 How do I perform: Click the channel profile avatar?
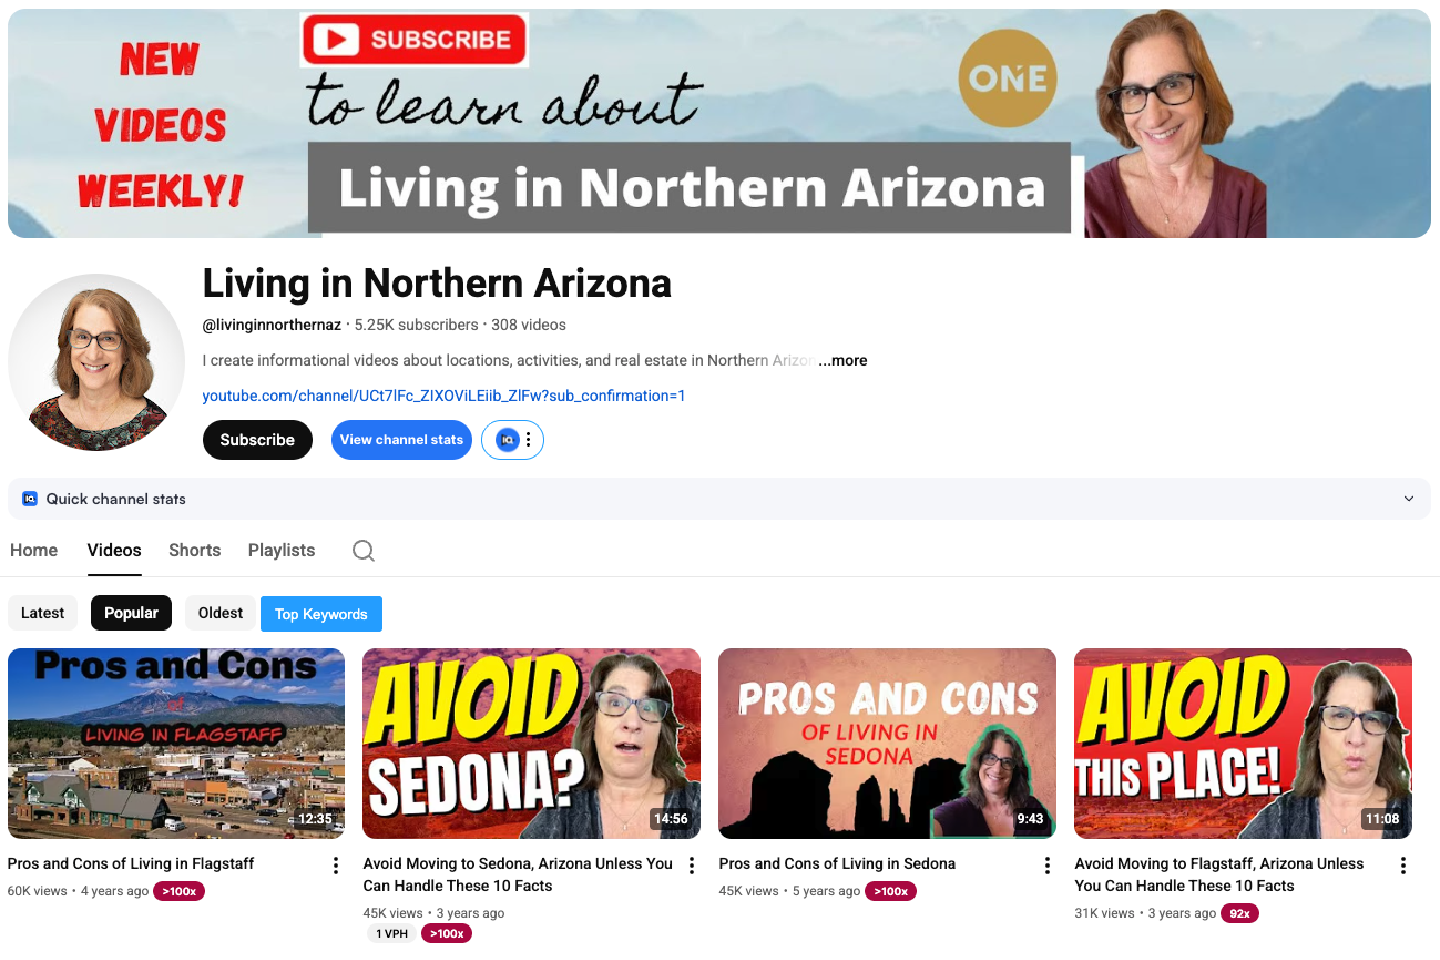[x=96, y=362]
